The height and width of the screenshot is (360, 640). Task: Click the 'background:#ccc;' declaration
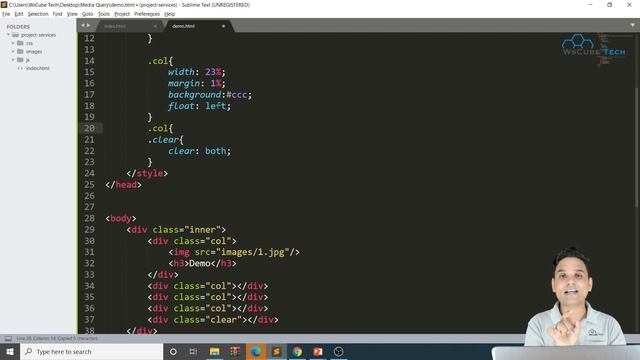210,95
